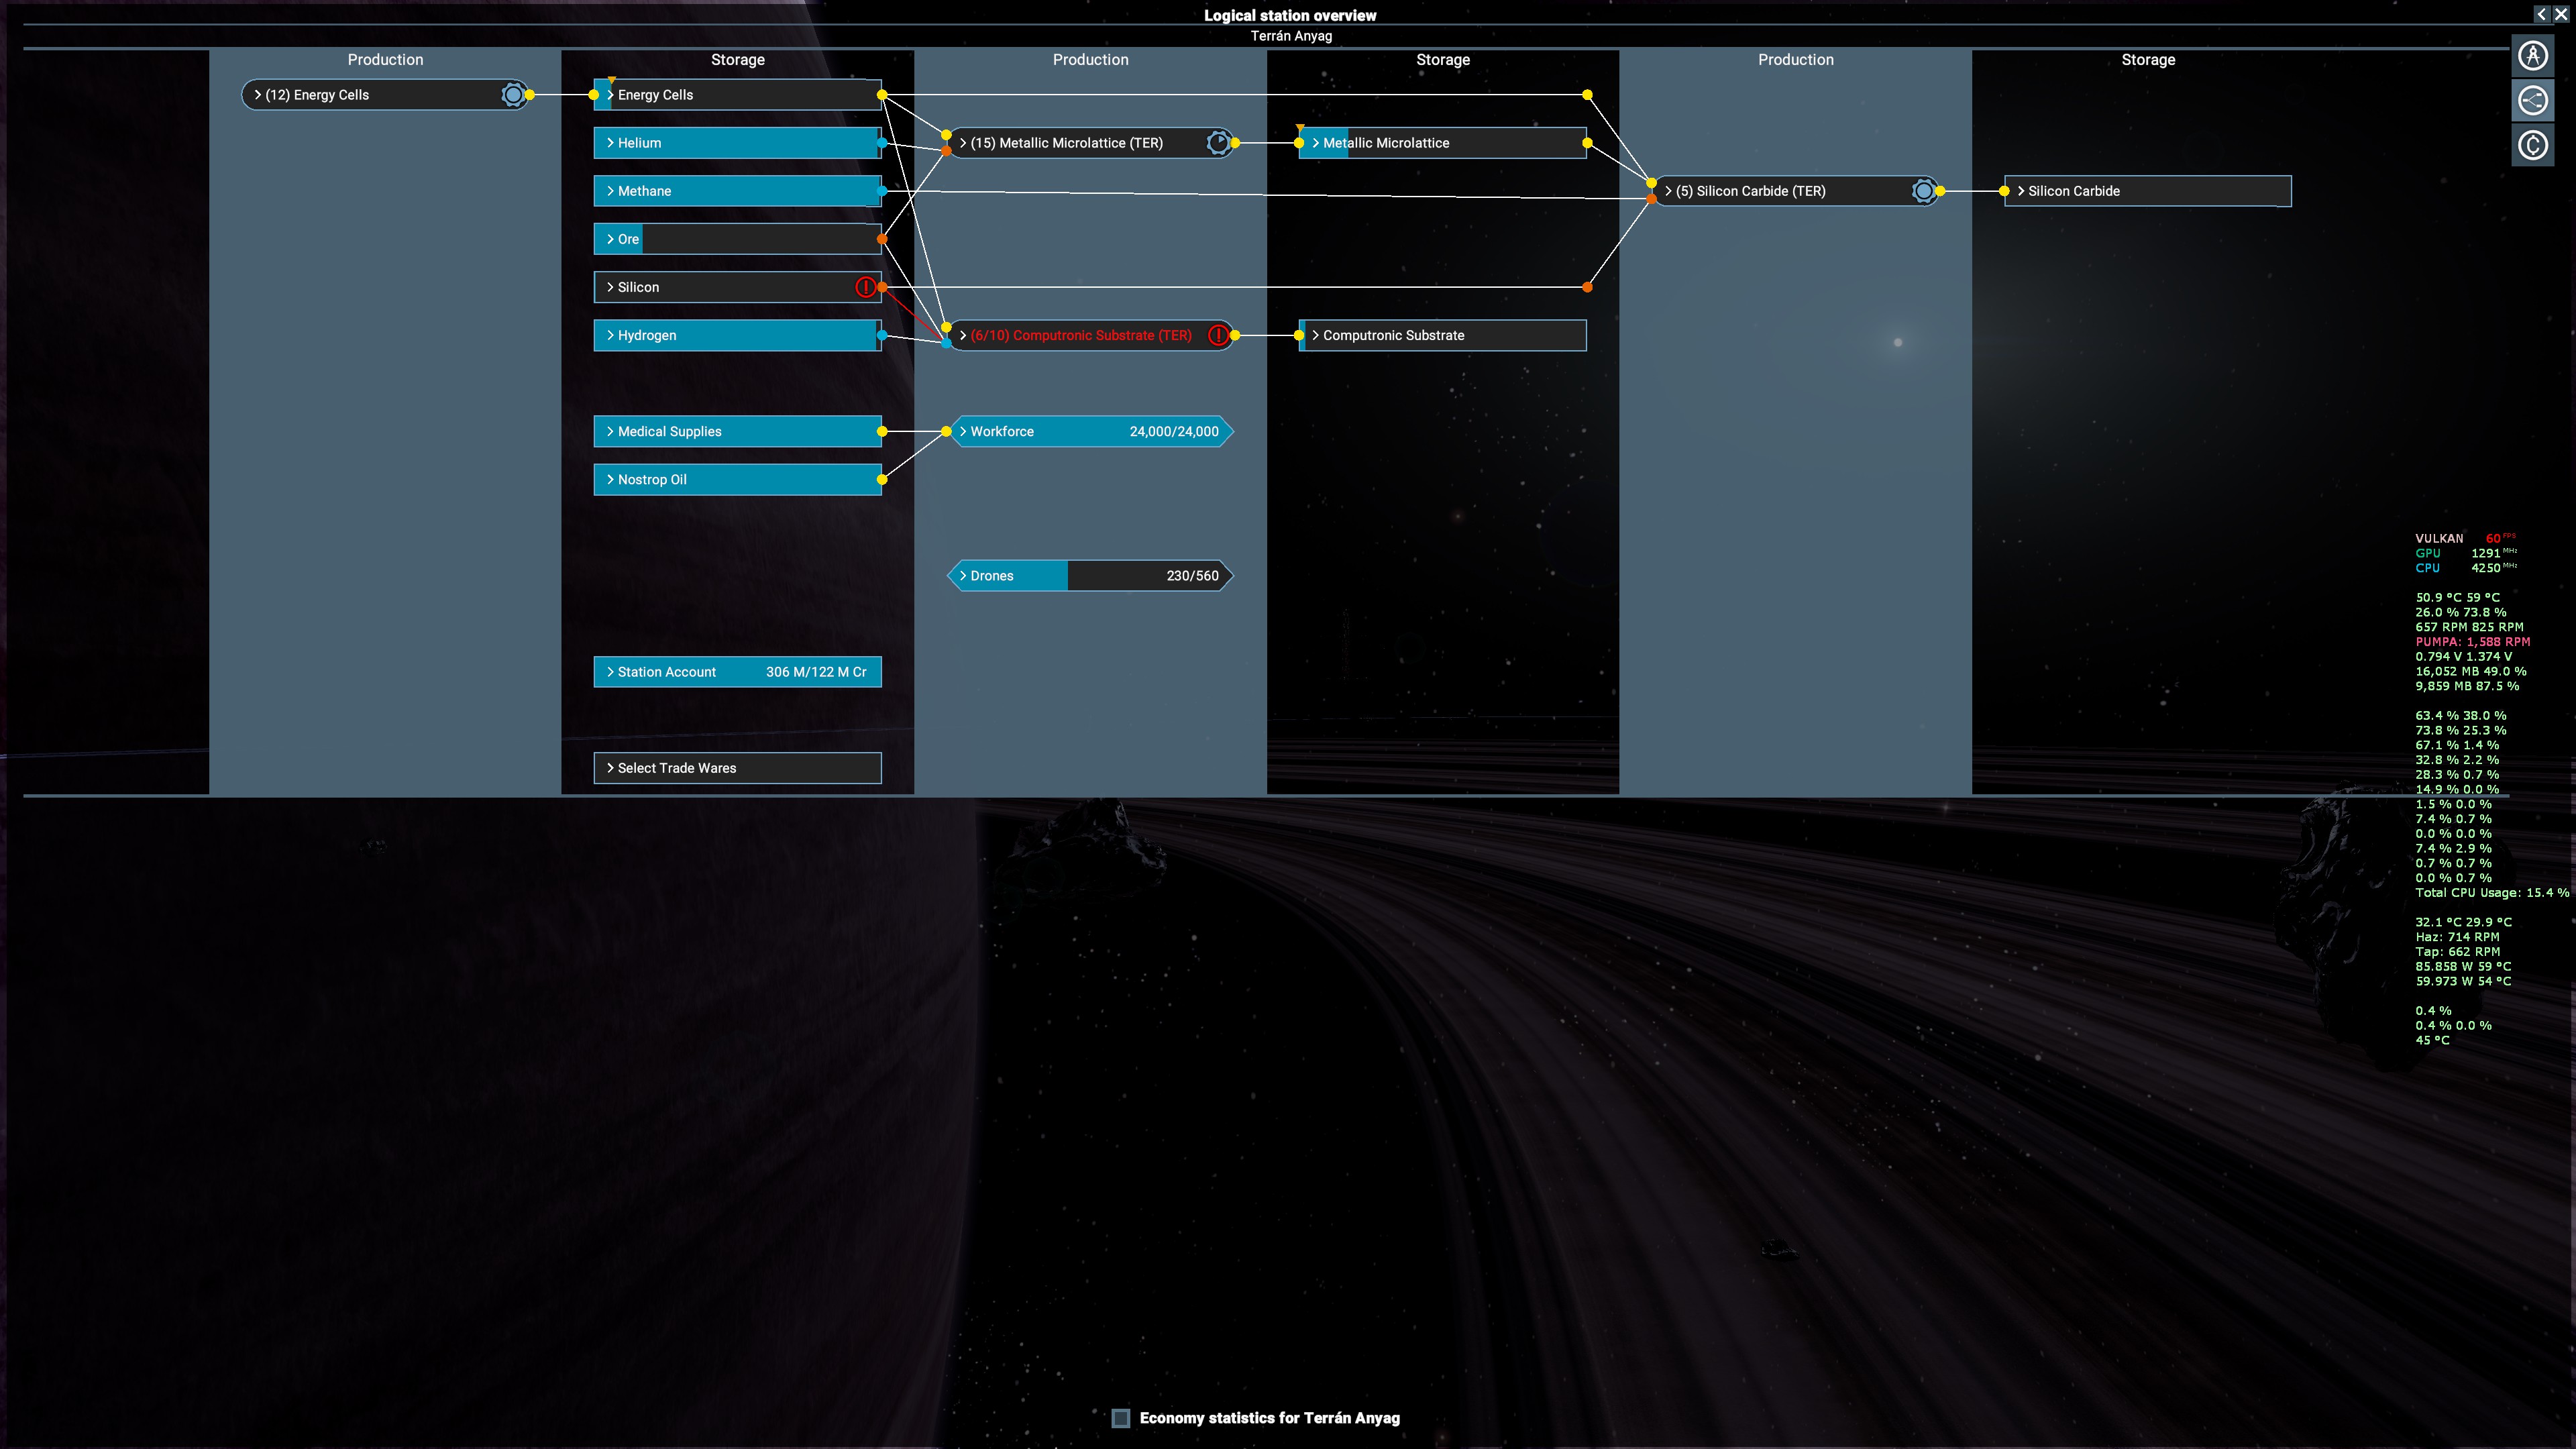This screenshot has height=1449, width=2576.
Task: Expand the (15) Metallic Microlattice (TER) production node
Action: pyautogui.click(x=1090, y=143)
